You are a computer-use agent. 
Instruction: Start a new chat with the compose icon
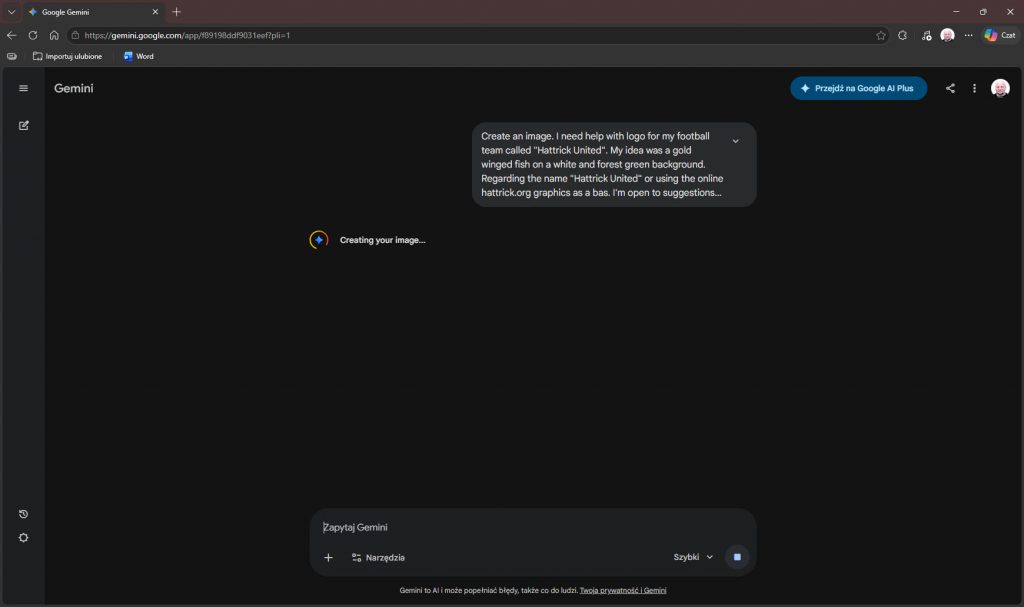tap(24, 126)
